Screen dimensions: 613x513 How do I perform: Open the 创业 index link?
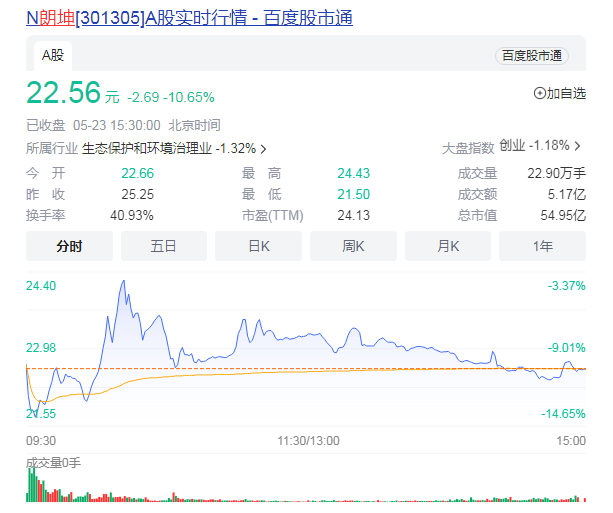512,148
